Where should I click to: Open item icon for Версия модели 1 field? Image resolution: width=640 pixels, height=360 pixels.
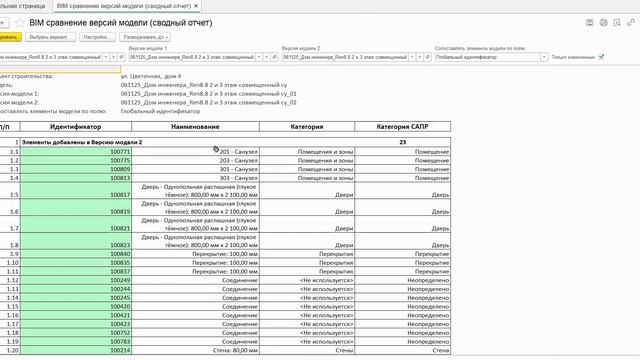pos(274,57)
